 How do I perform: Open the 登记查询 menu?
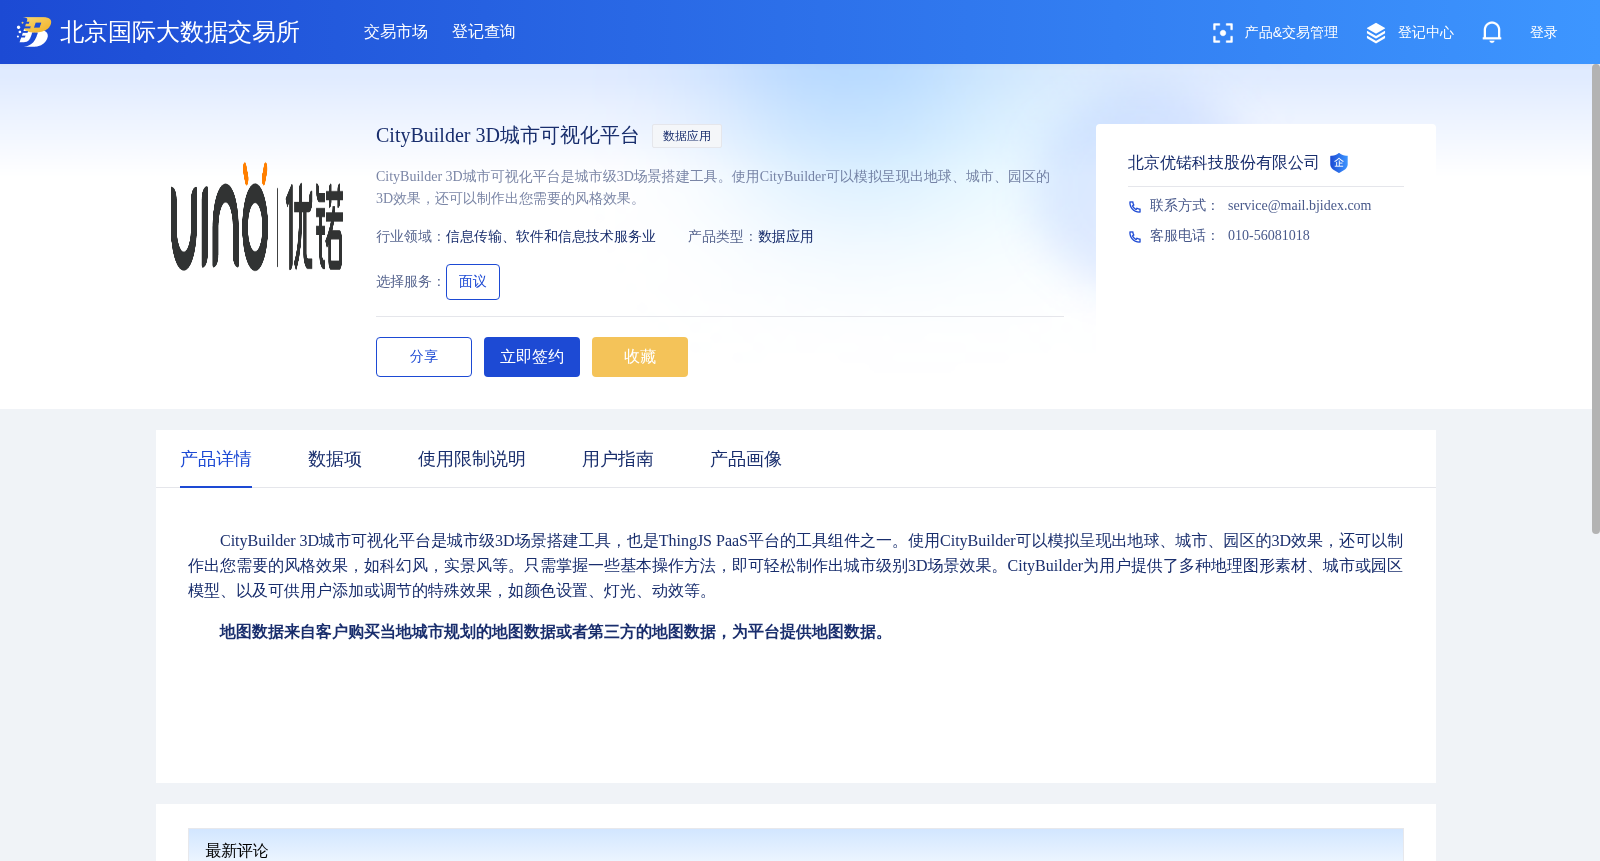[x=484, y=32]
